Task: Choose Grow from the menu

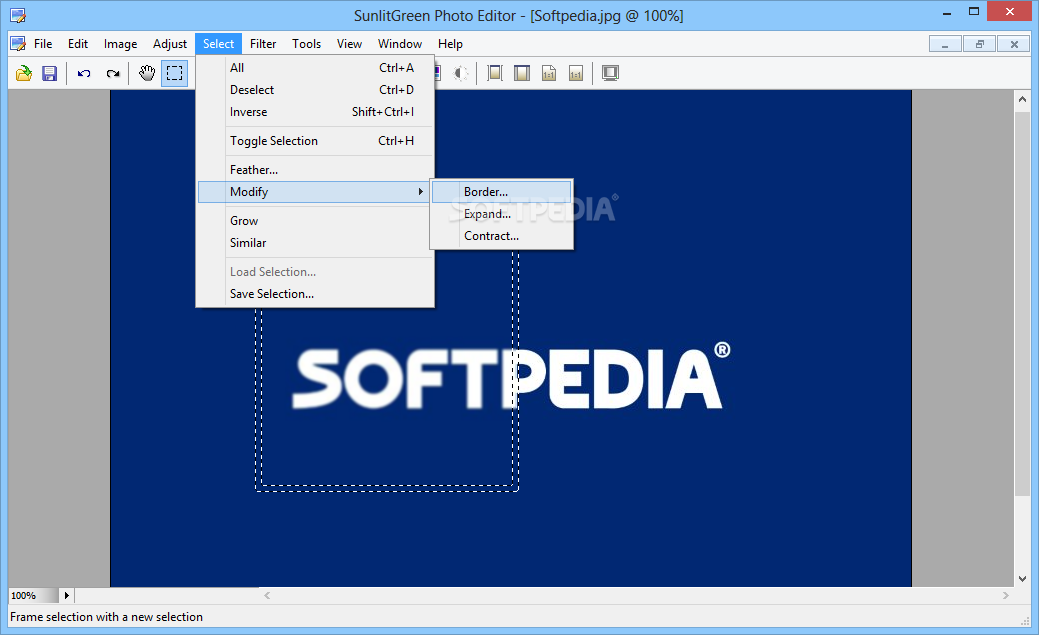Action: [315, 221]
